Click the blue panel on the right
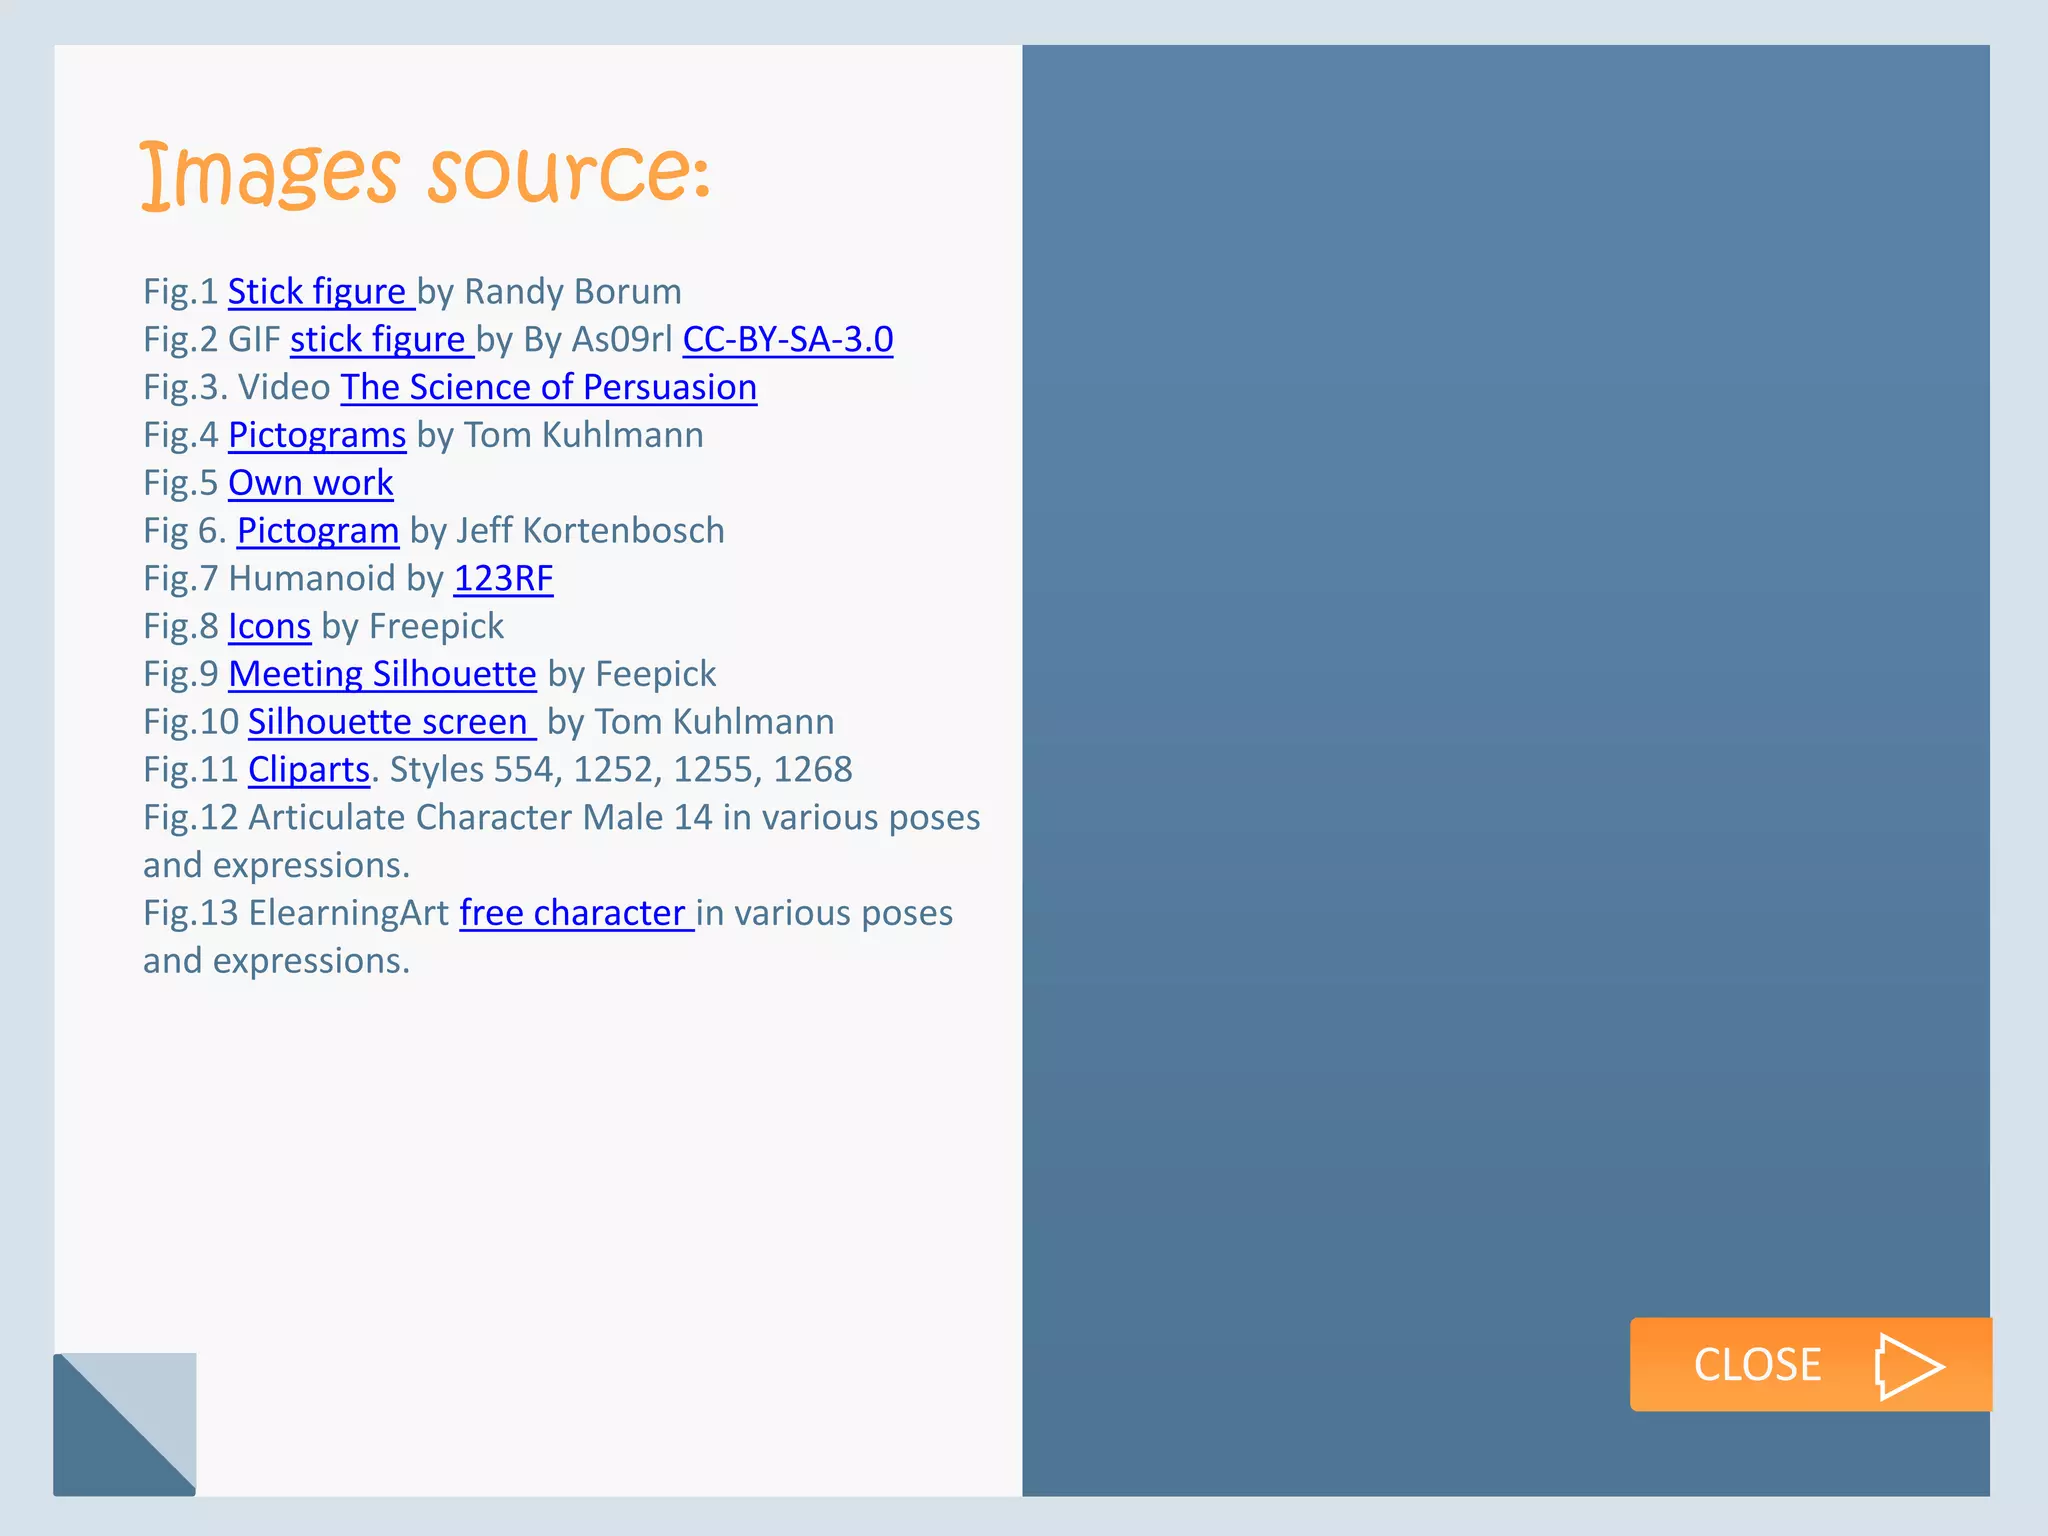This screenshot has height=1536, width=2048. (1505, 700)
